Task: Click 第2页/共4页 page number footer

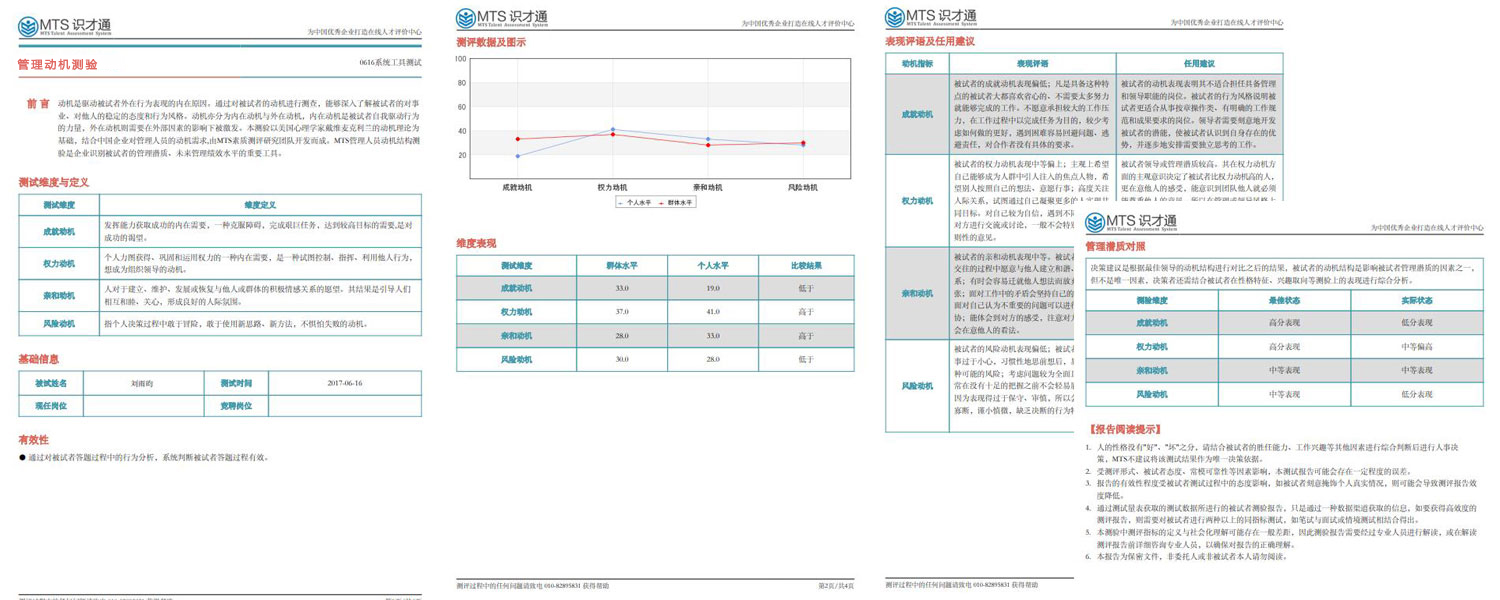Action: point(837,585)
